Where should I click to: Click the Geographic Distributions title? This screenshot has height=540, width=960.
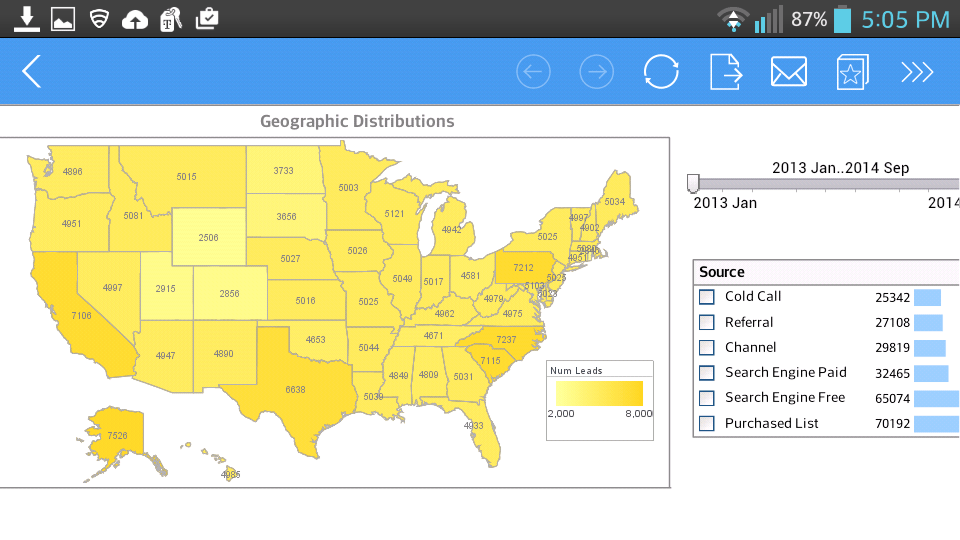357,121
